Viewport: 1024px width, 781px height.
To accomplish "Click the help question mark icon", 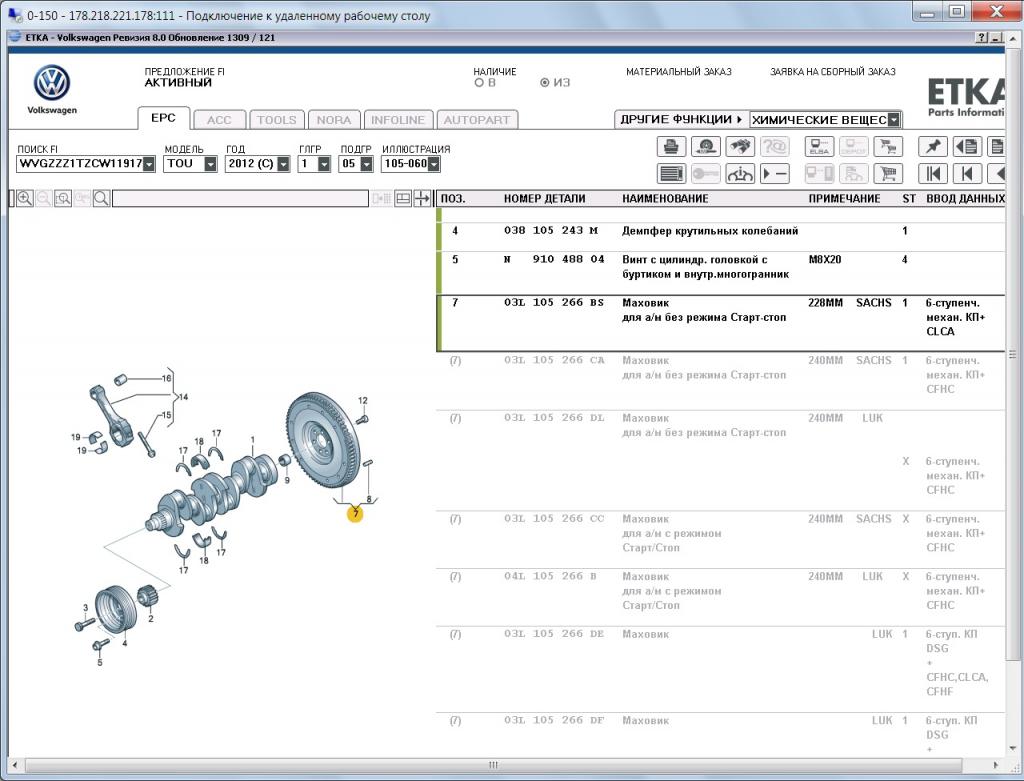I will click(x=982, y=38).
